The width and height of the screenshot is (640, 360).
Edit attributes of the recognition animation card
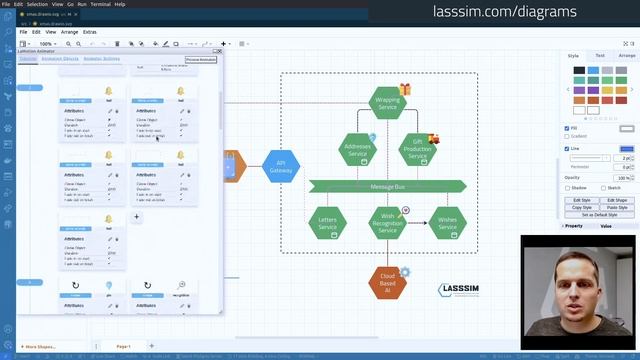click(x=182, y=306)
